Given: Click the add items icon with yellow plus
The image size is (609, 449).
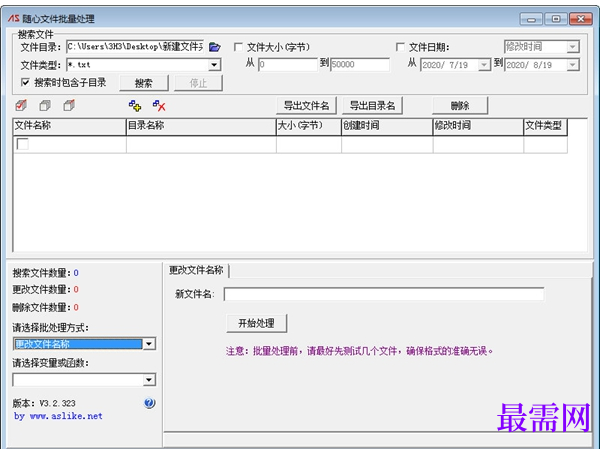Looking at the screenshot, I should pyautogui.click(x=135, y=105).
